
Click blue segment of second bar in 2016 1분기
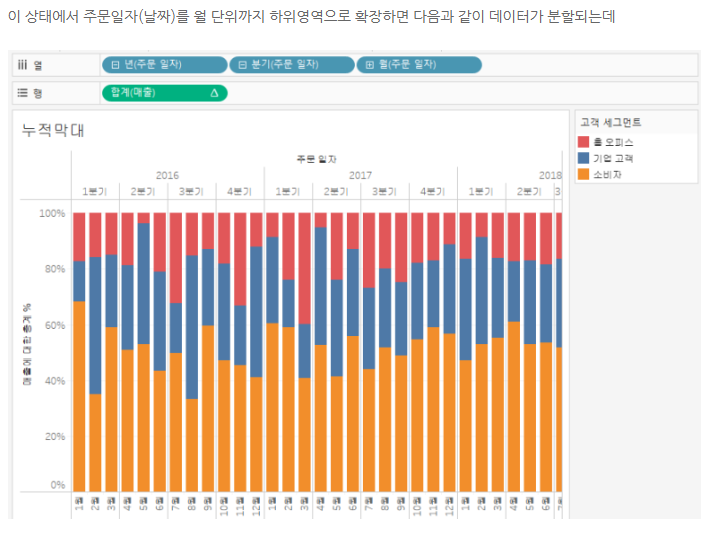[95, 325]
